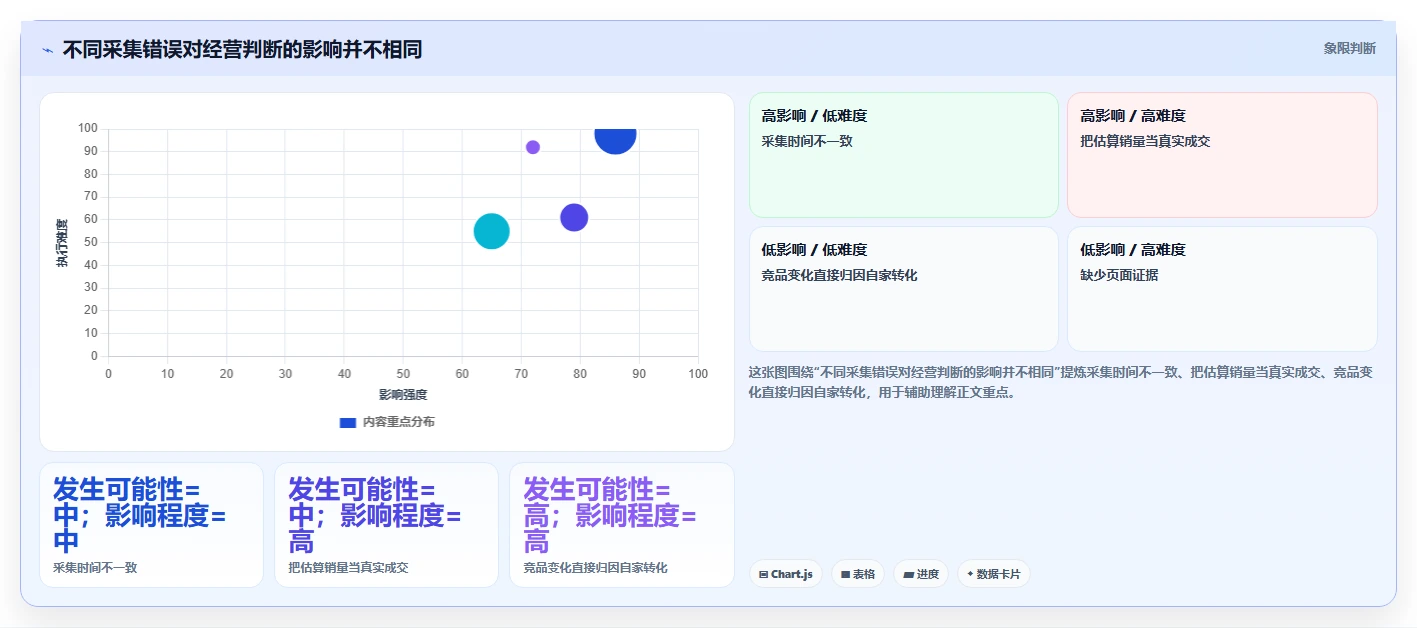Open the 低影响 / 高难度 quadrant card

1222,289
